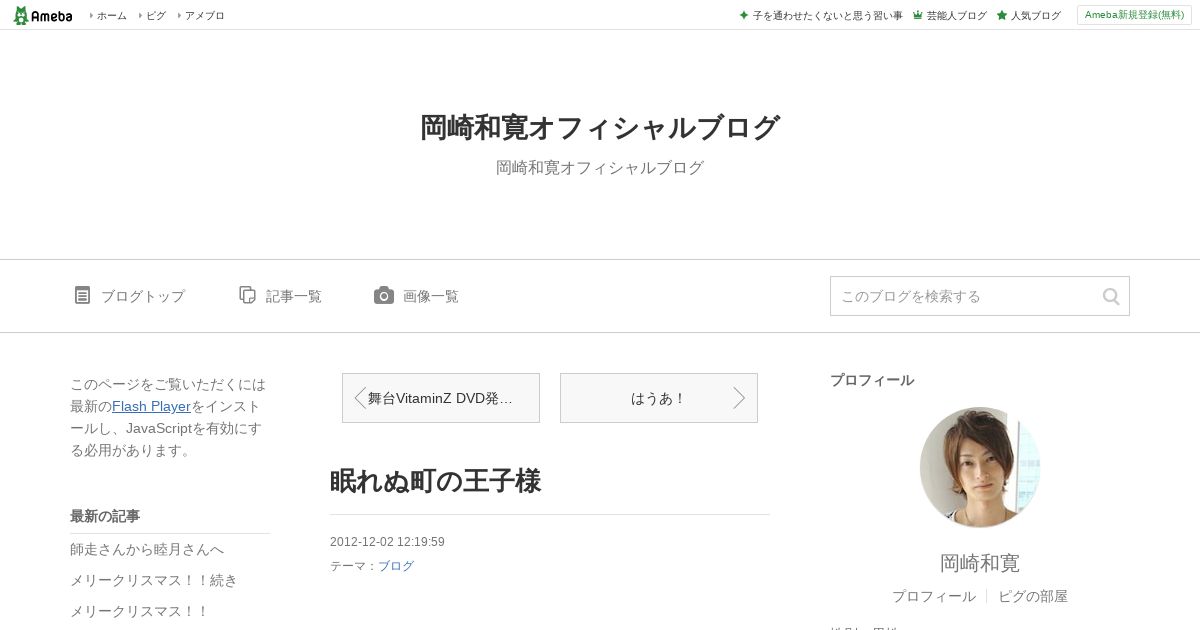Click the blog title 岡崎和寛オフィシャルブログ heading
Screen dimensions: 1200x630
[600, 128]
